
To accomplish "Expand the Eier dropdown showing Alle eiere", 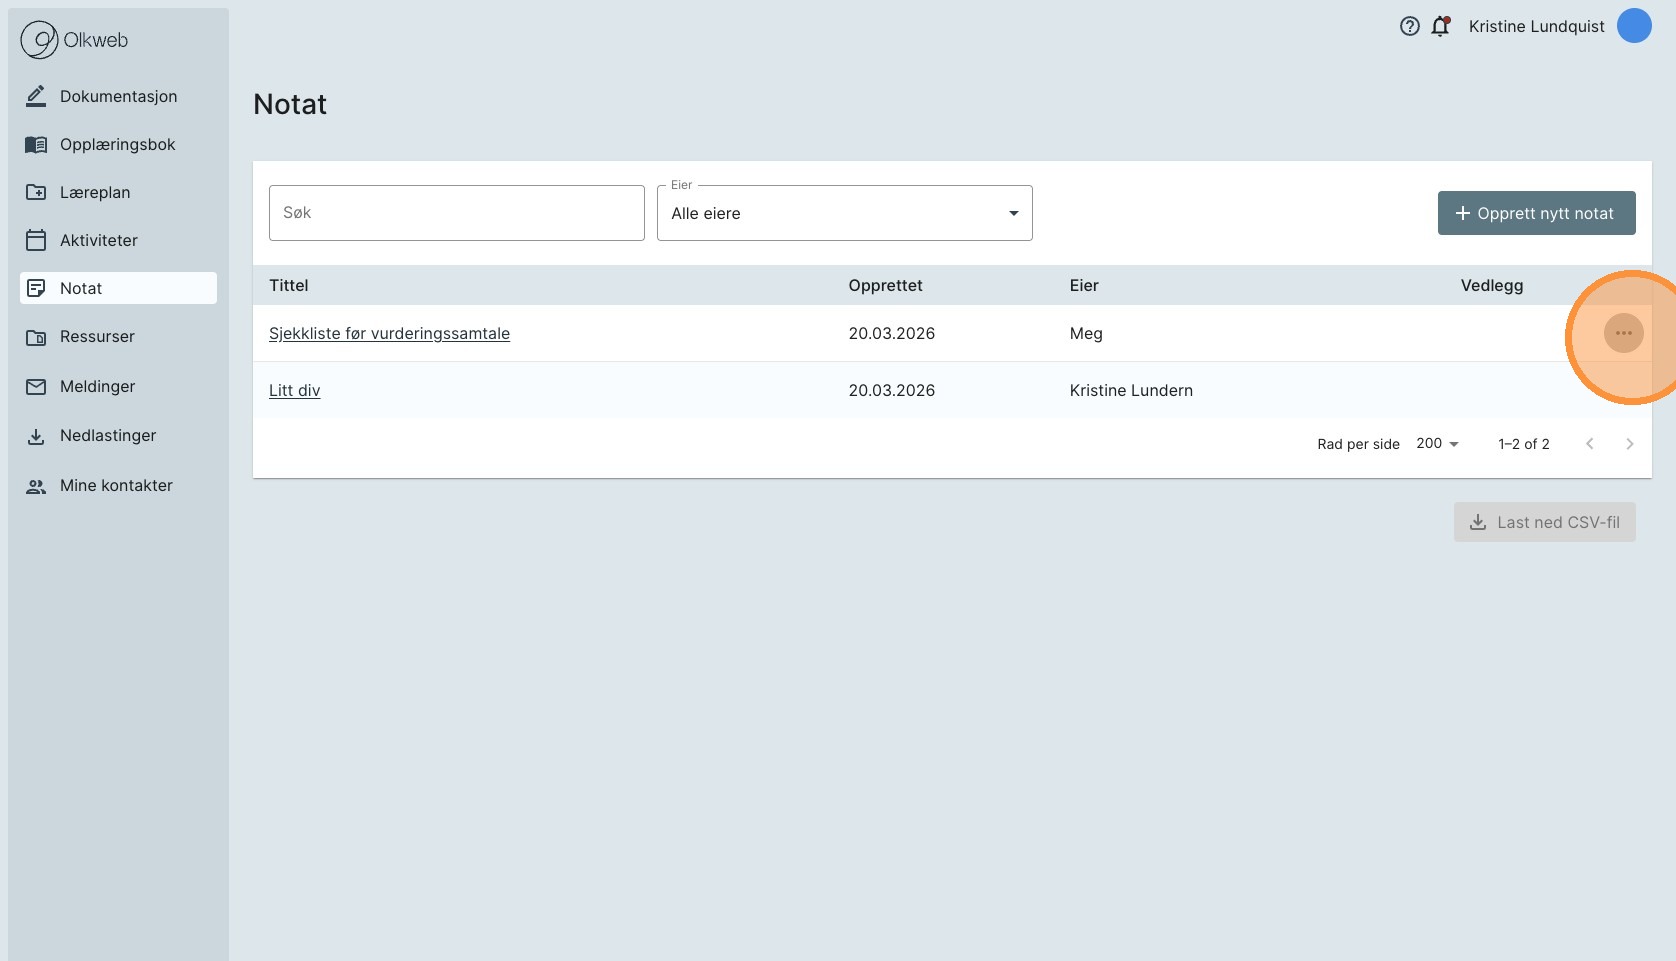I will coord(844,213).
